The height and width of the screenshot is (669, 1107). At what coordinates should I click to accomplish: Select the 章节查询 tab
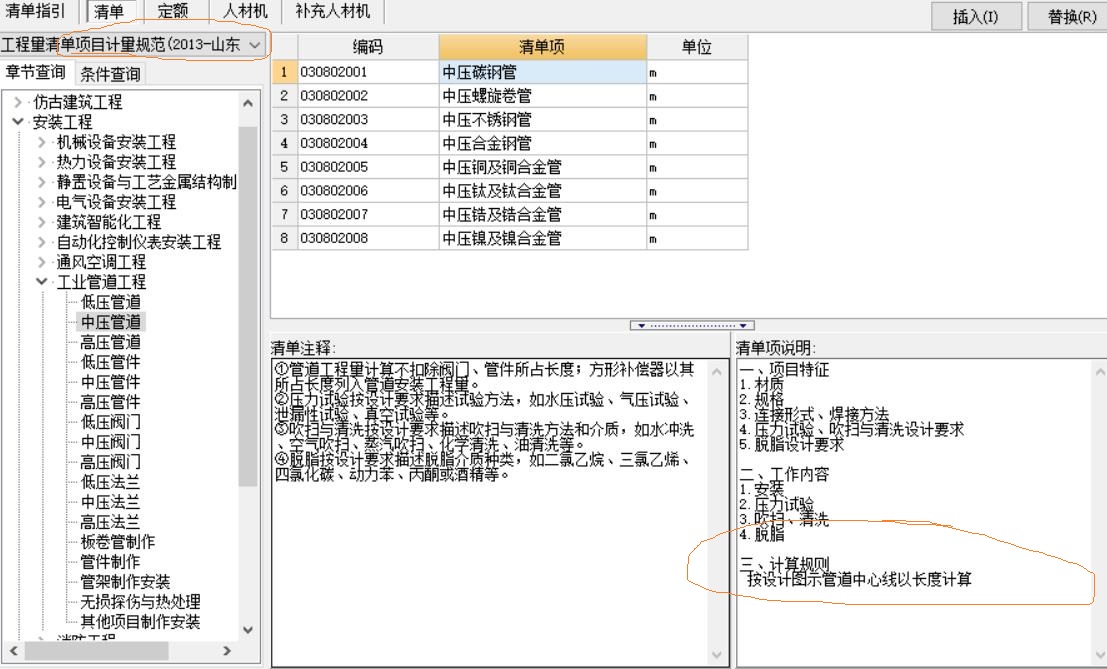coord(35,73)
